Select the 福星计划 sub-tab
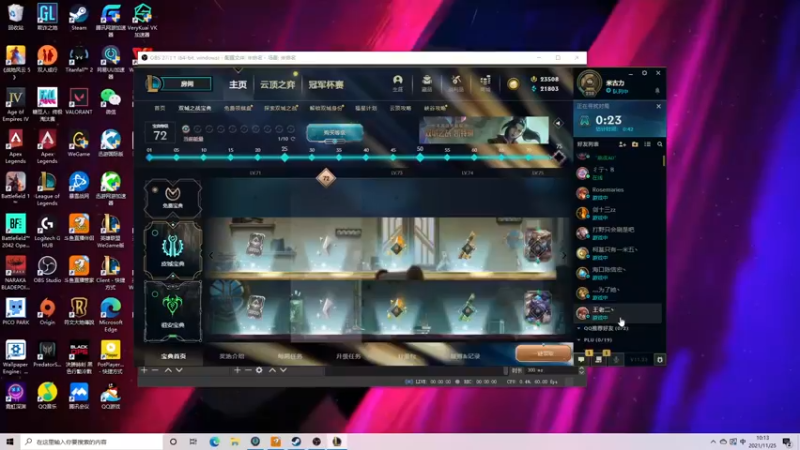The height and width of the screenshot is (450, 800). pyautogui.click(x=365, y=108)
